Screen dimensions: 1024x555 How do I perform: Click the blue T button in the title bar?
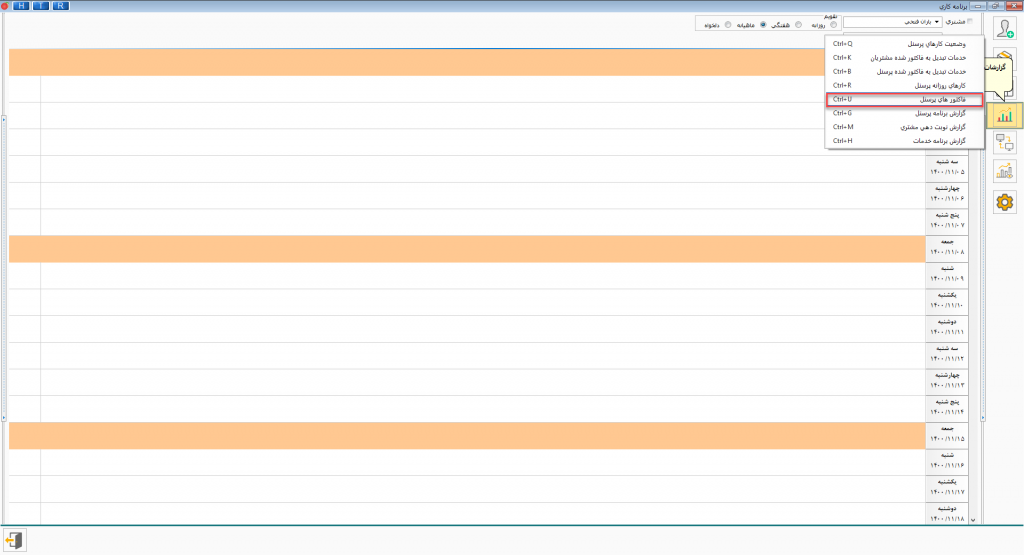[40, 6]
